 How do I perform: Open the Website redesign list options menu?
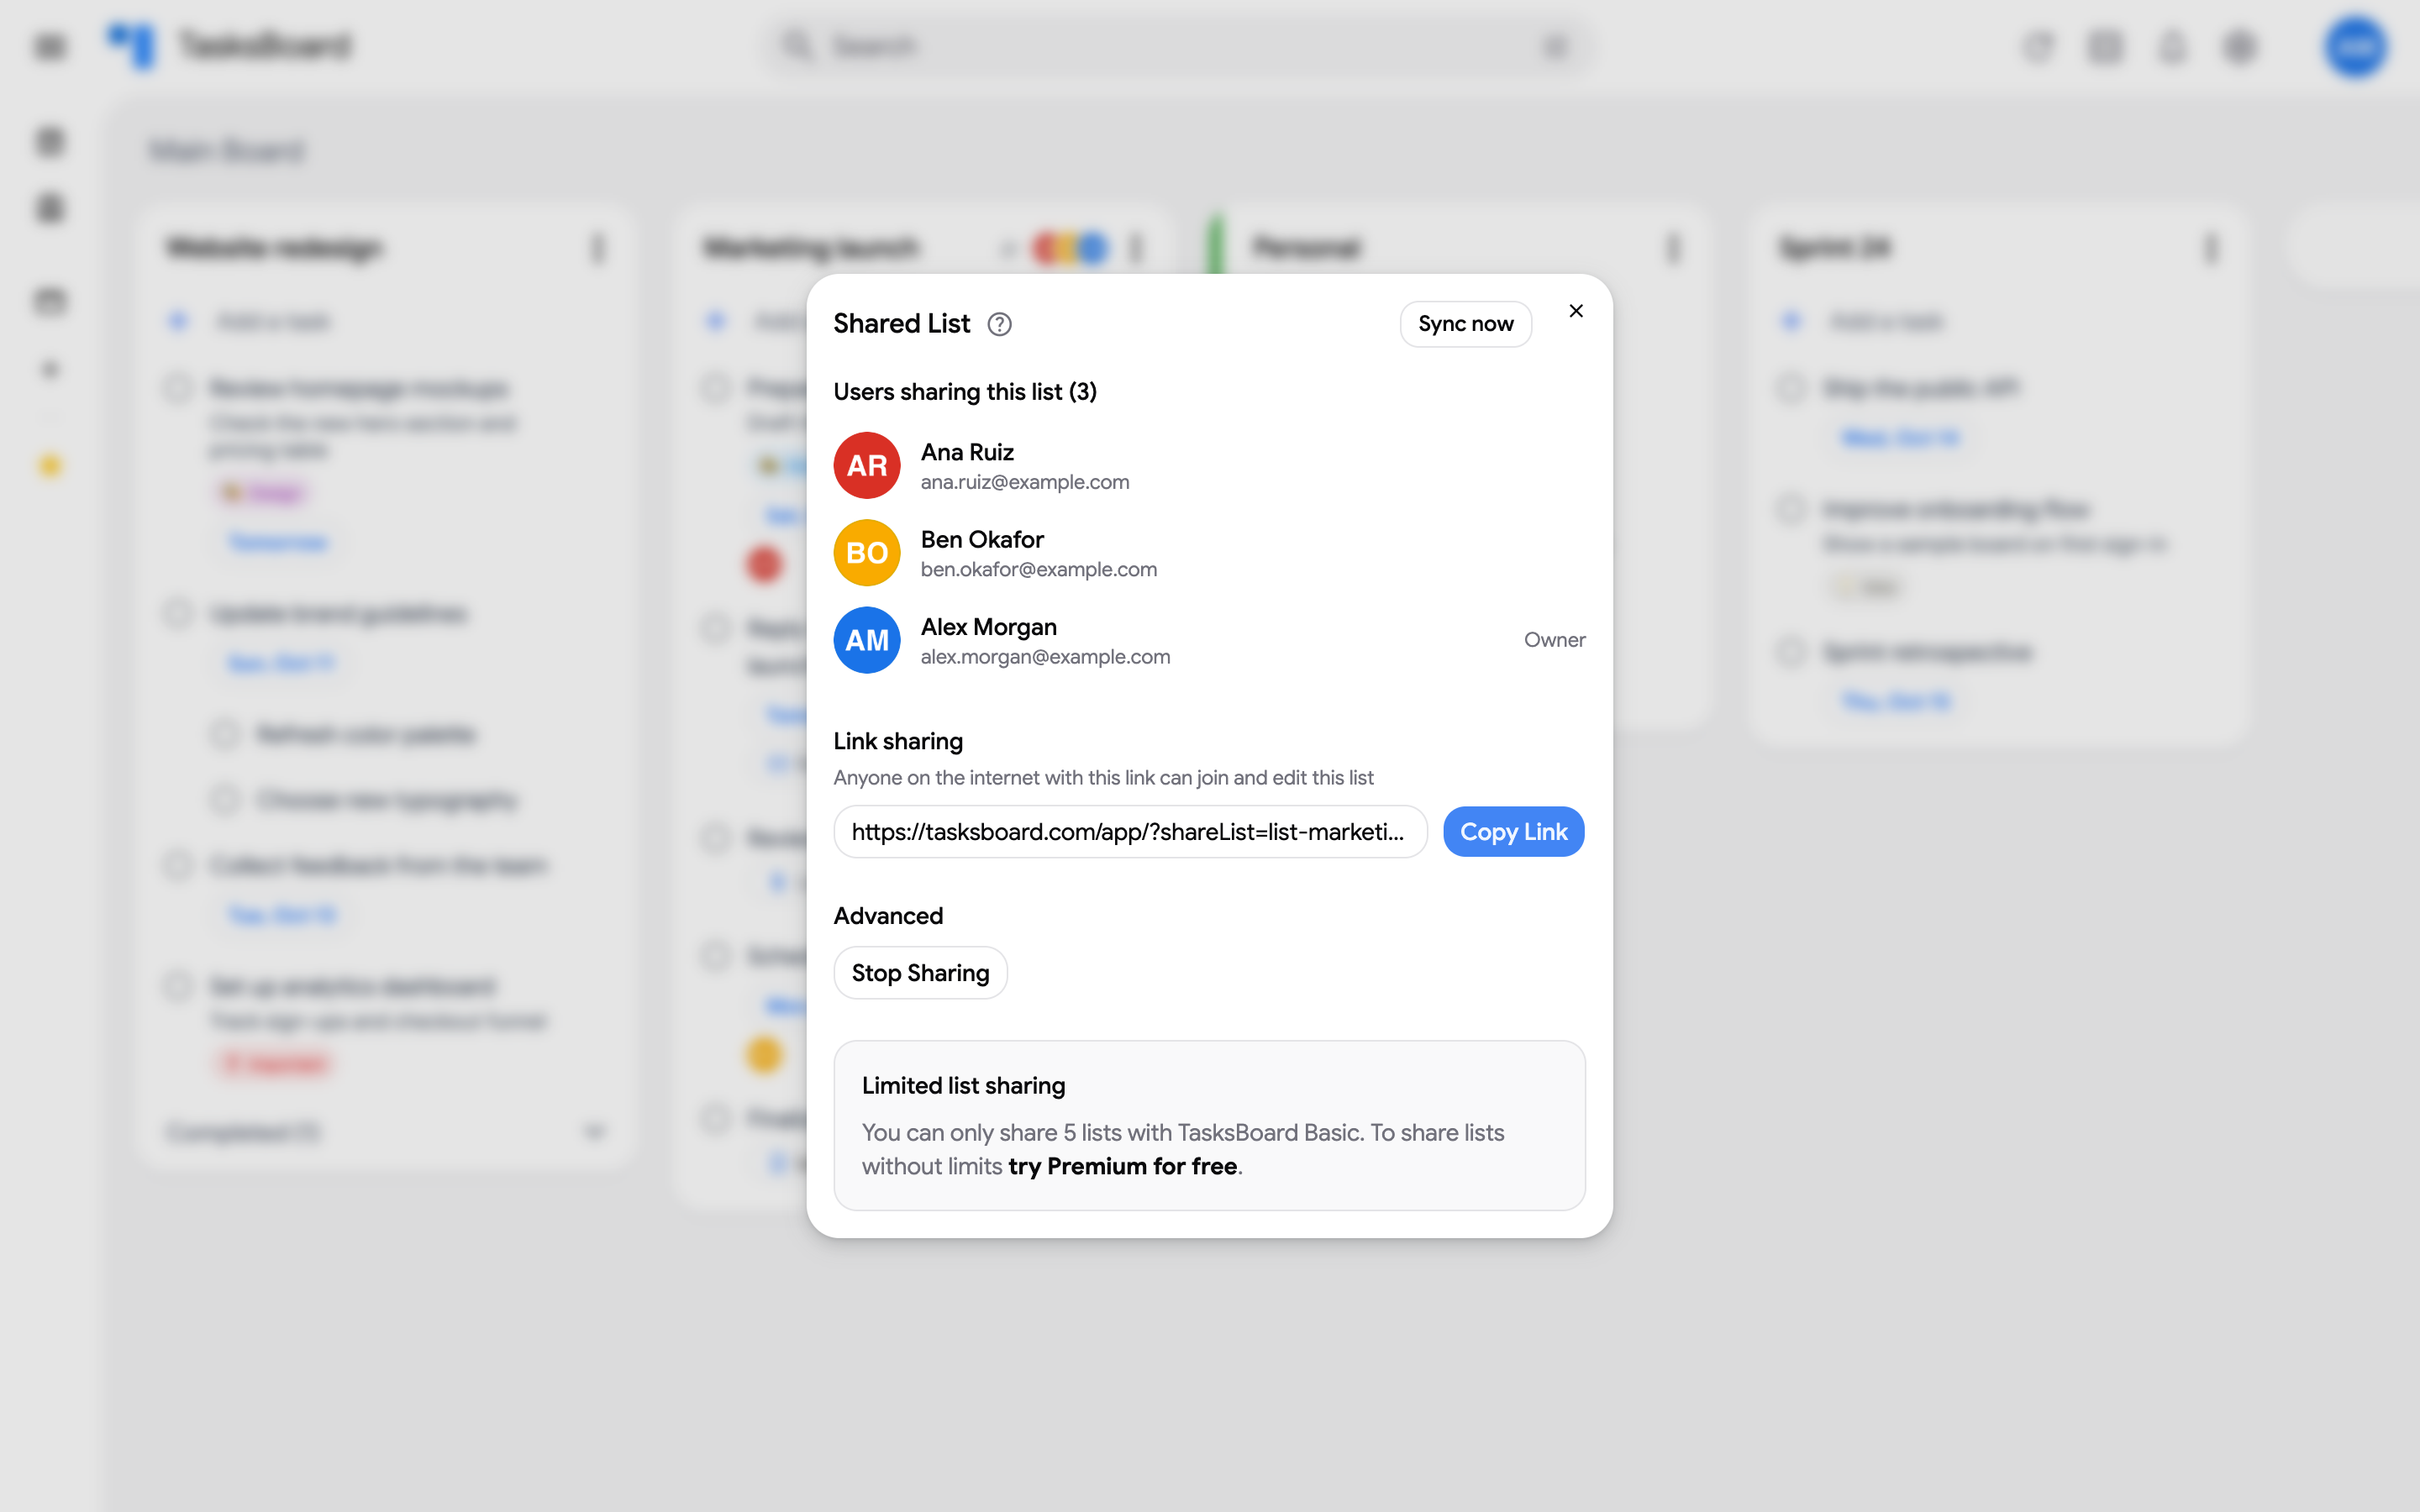point(598,248)
